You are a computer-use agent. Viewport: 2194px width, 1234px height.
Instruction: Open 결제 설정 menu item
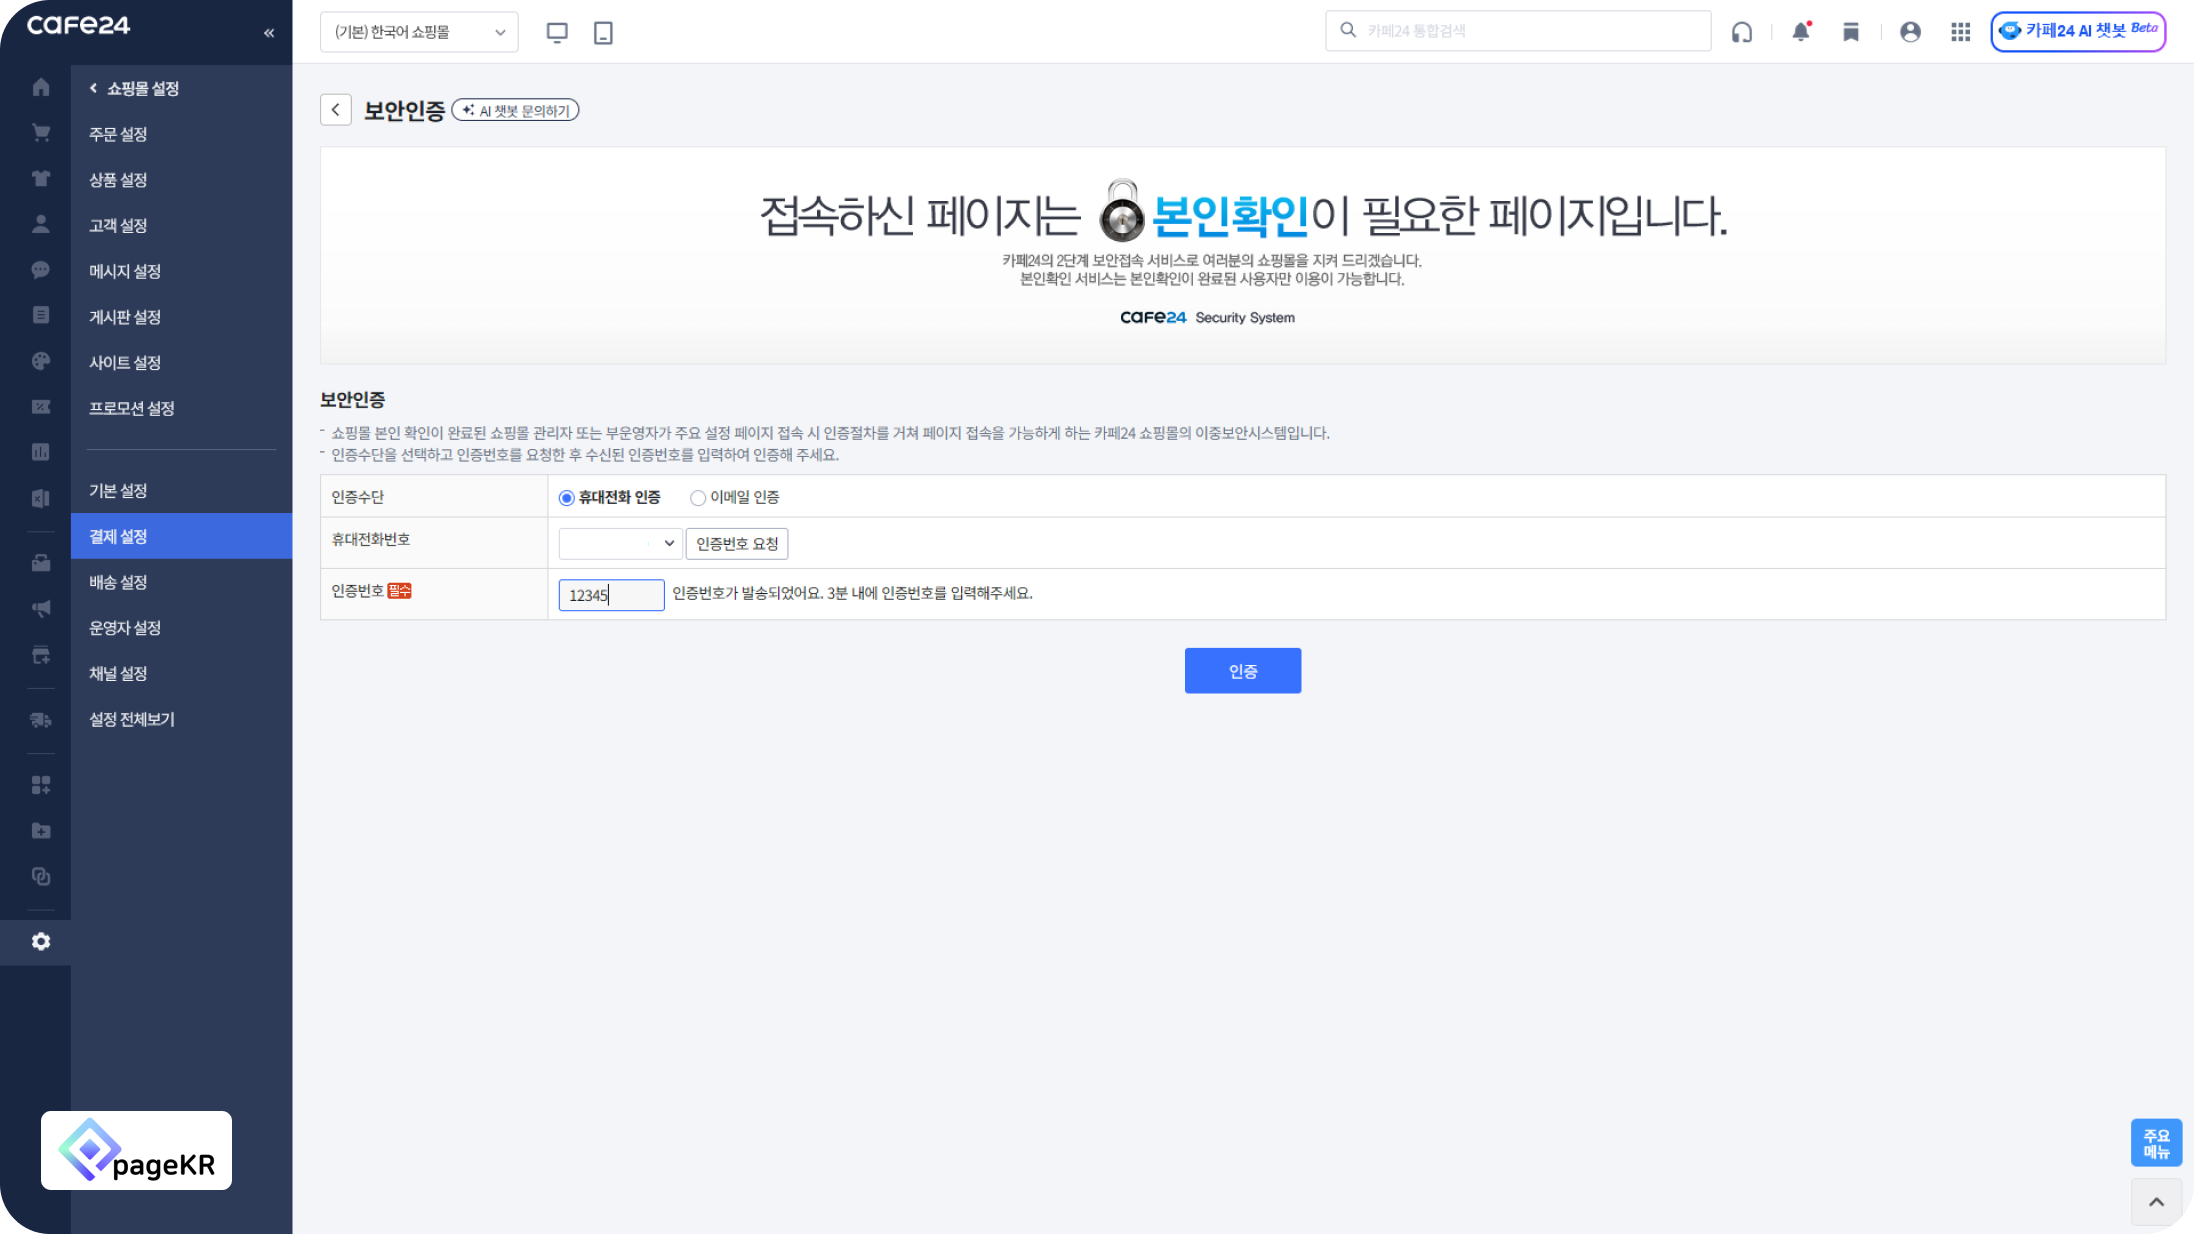coord(118,536)
